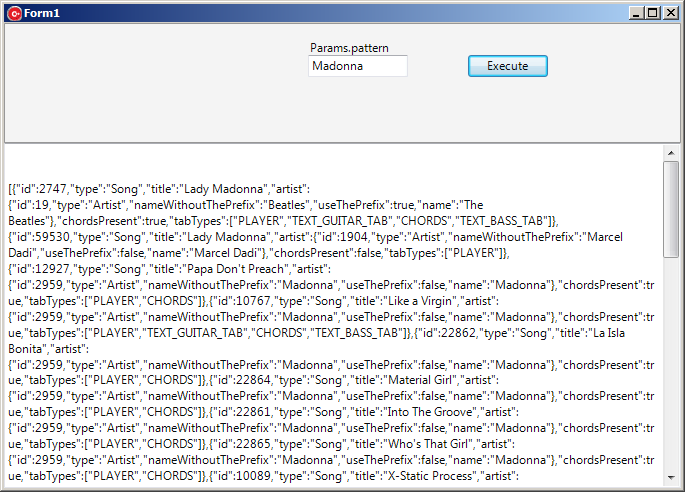Click the "id":59530 text
This screenshot has height=492, width=685.
[x=43, y=237]
